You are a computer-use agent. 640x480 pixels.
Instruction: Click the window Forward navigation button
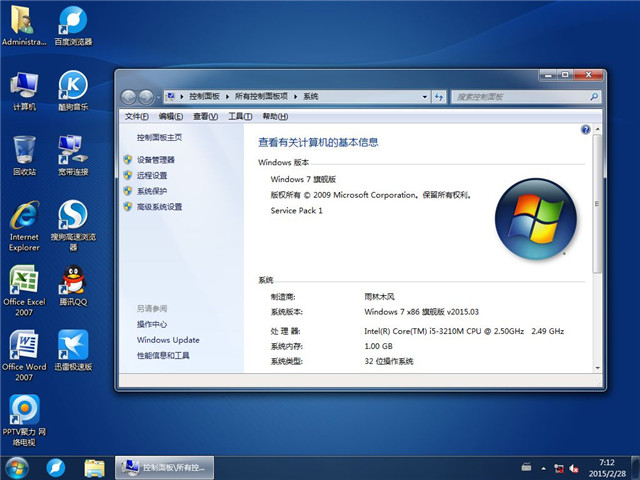point(146,97)
